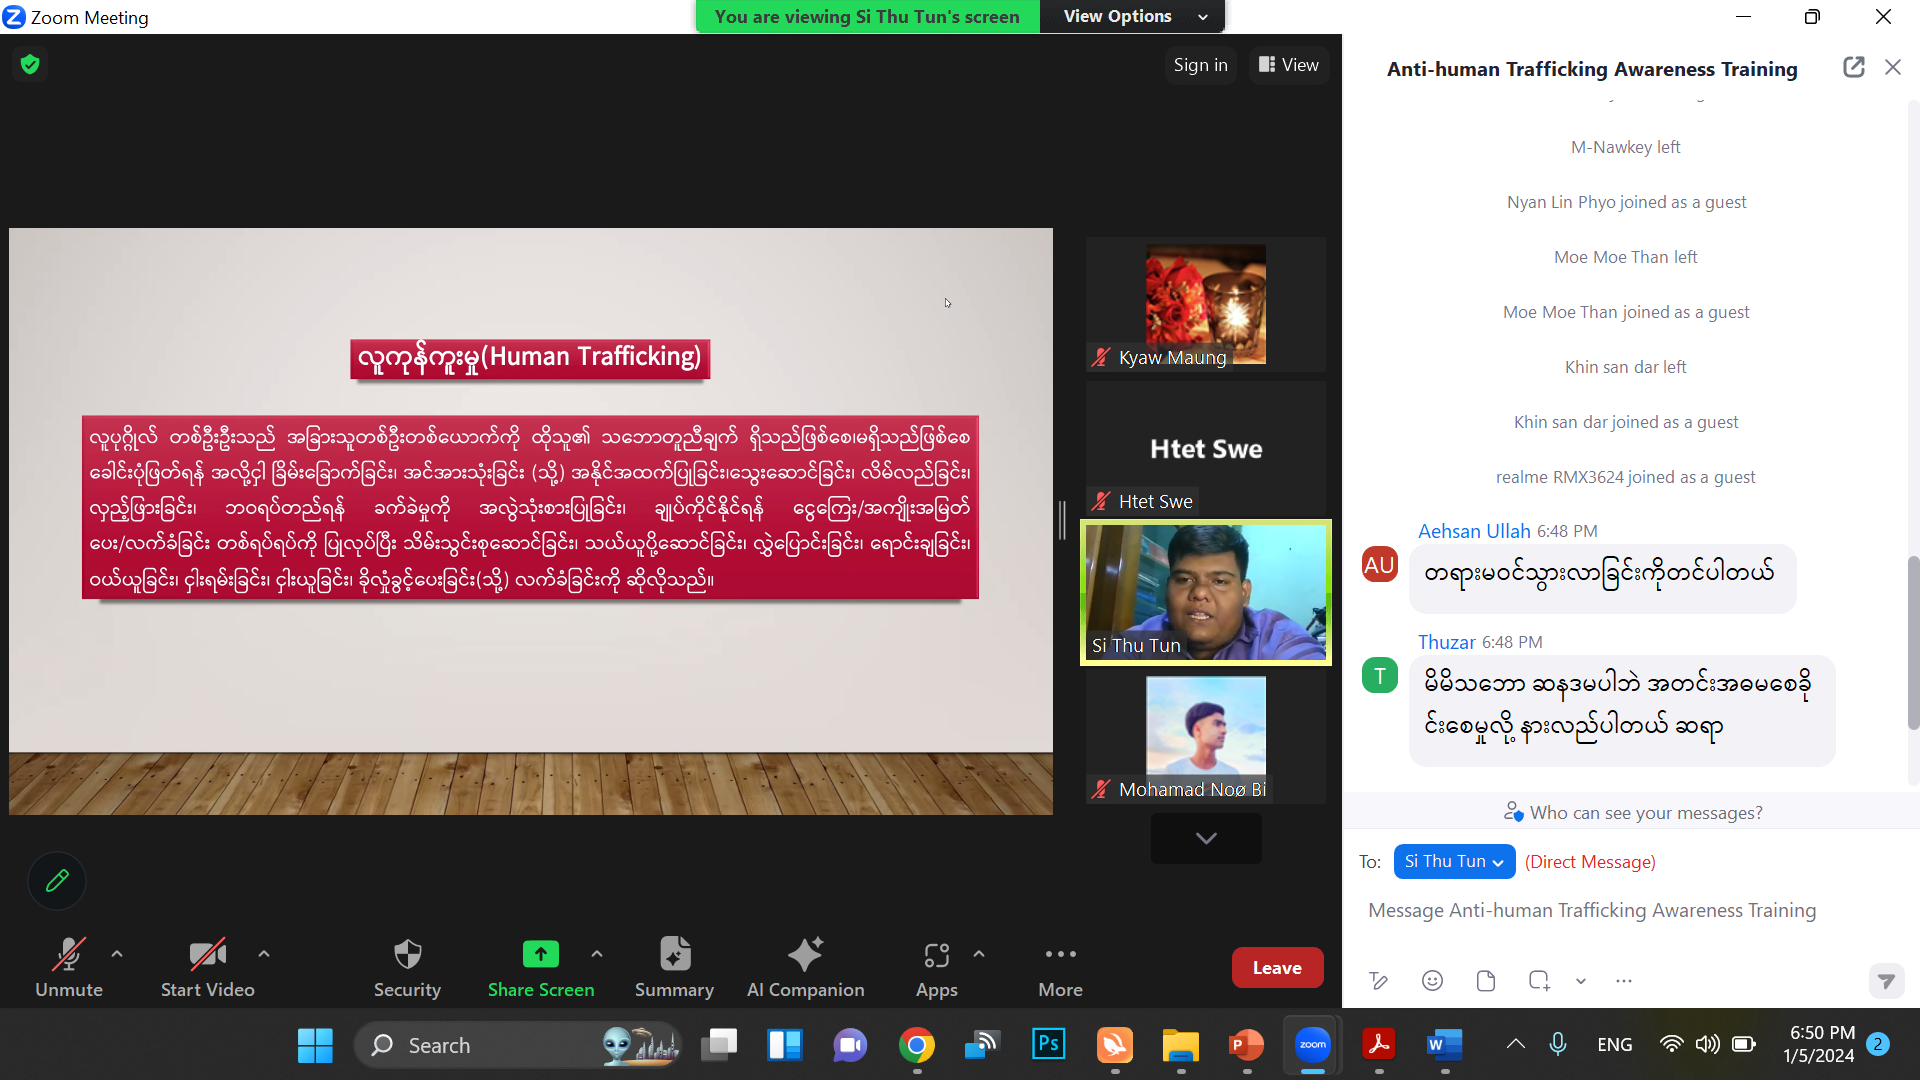Open the emoji picker in chat
Screen dimensions: 1920x1080
pyautogui.click(x=1432, y=981)
